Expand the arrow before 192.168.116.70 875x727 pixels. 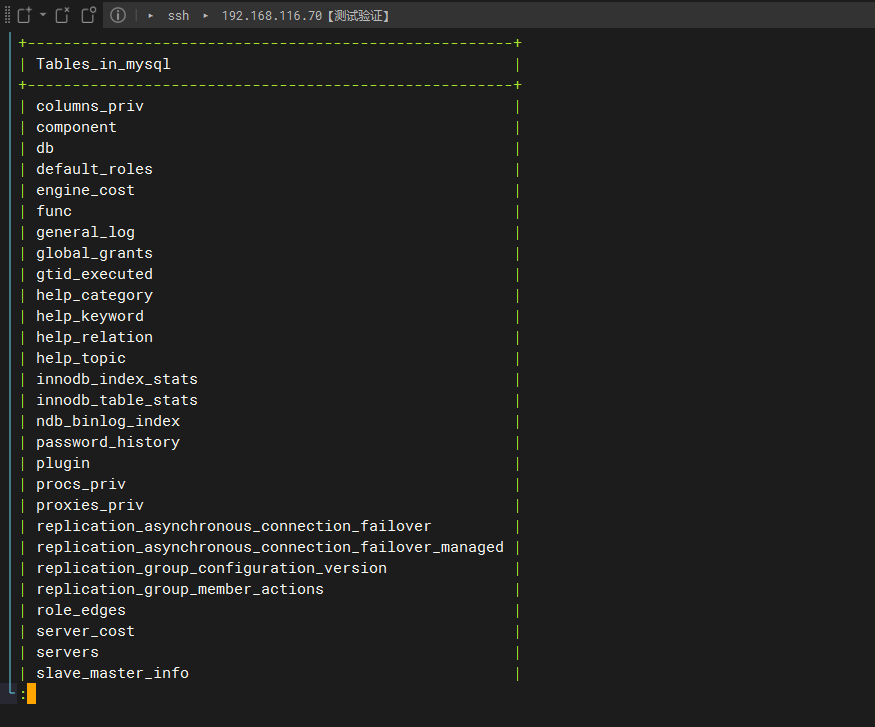click(205, 16)
